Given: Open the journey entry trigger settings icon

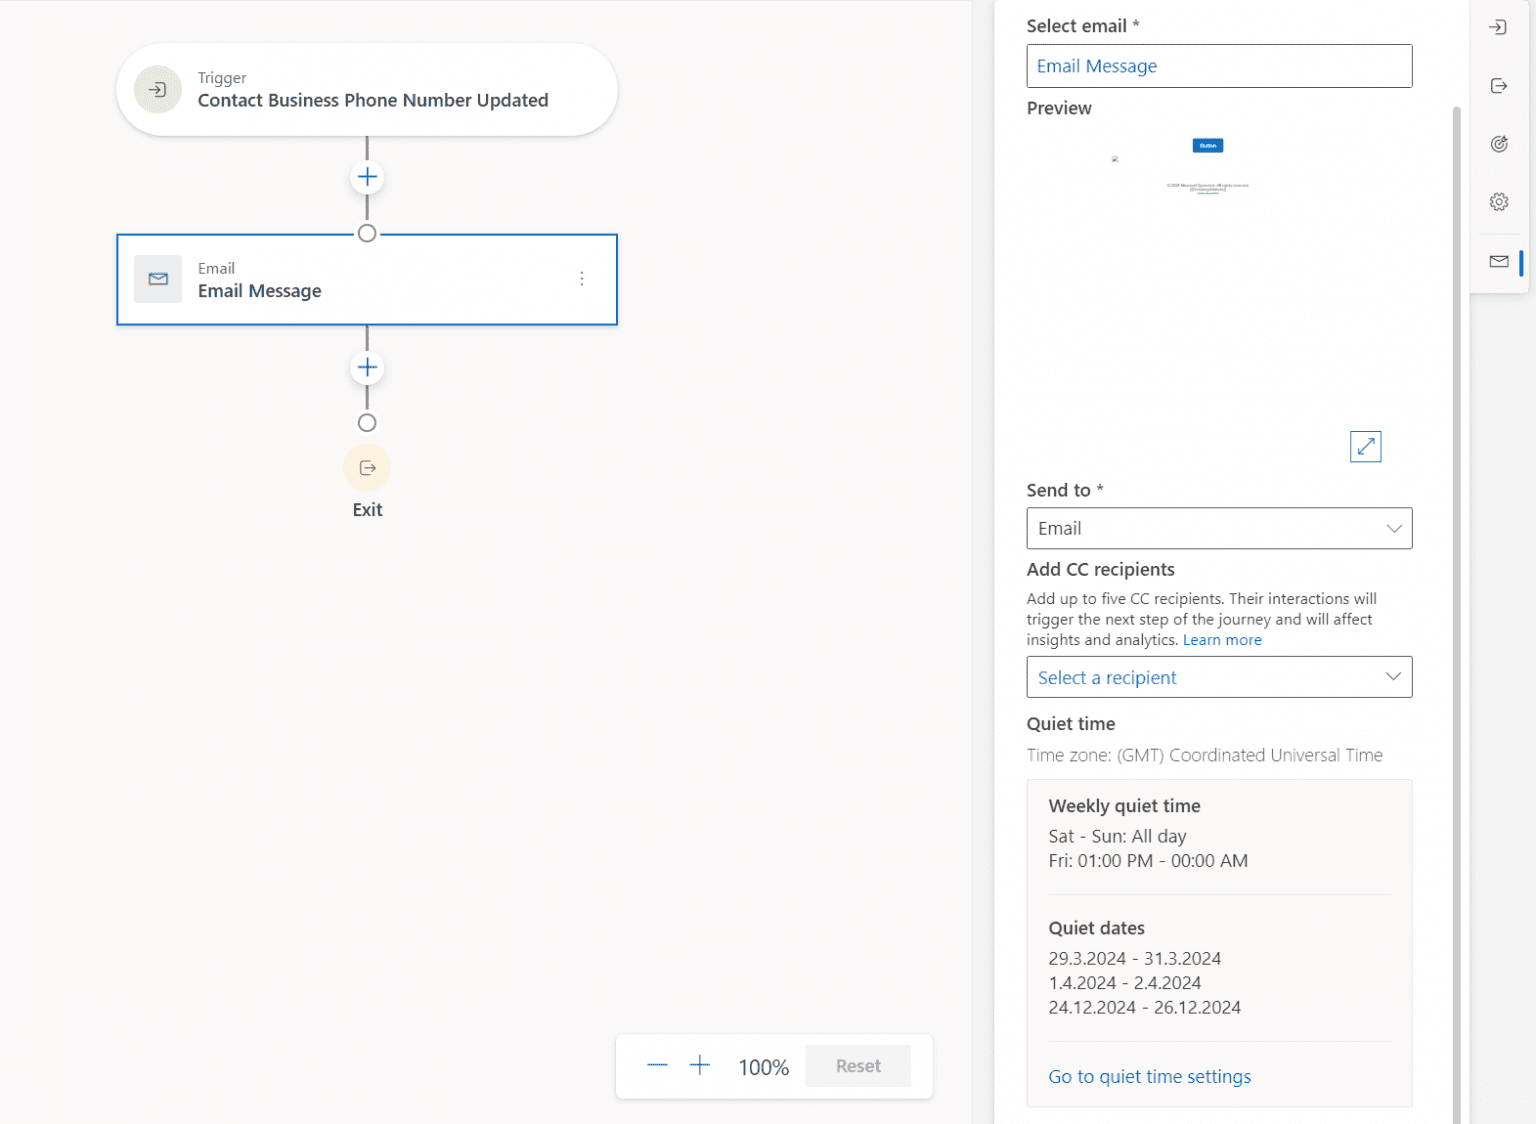Looking at the screenshot, I should (1498, 27).
